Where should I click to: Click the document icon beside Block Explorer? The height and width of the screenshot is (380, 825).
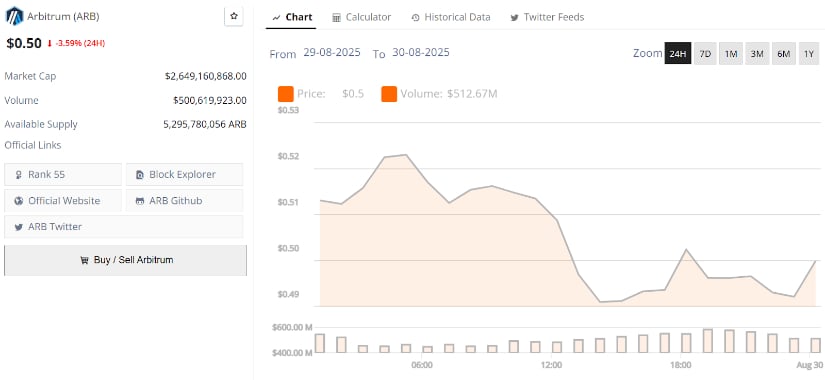[140, 175]
